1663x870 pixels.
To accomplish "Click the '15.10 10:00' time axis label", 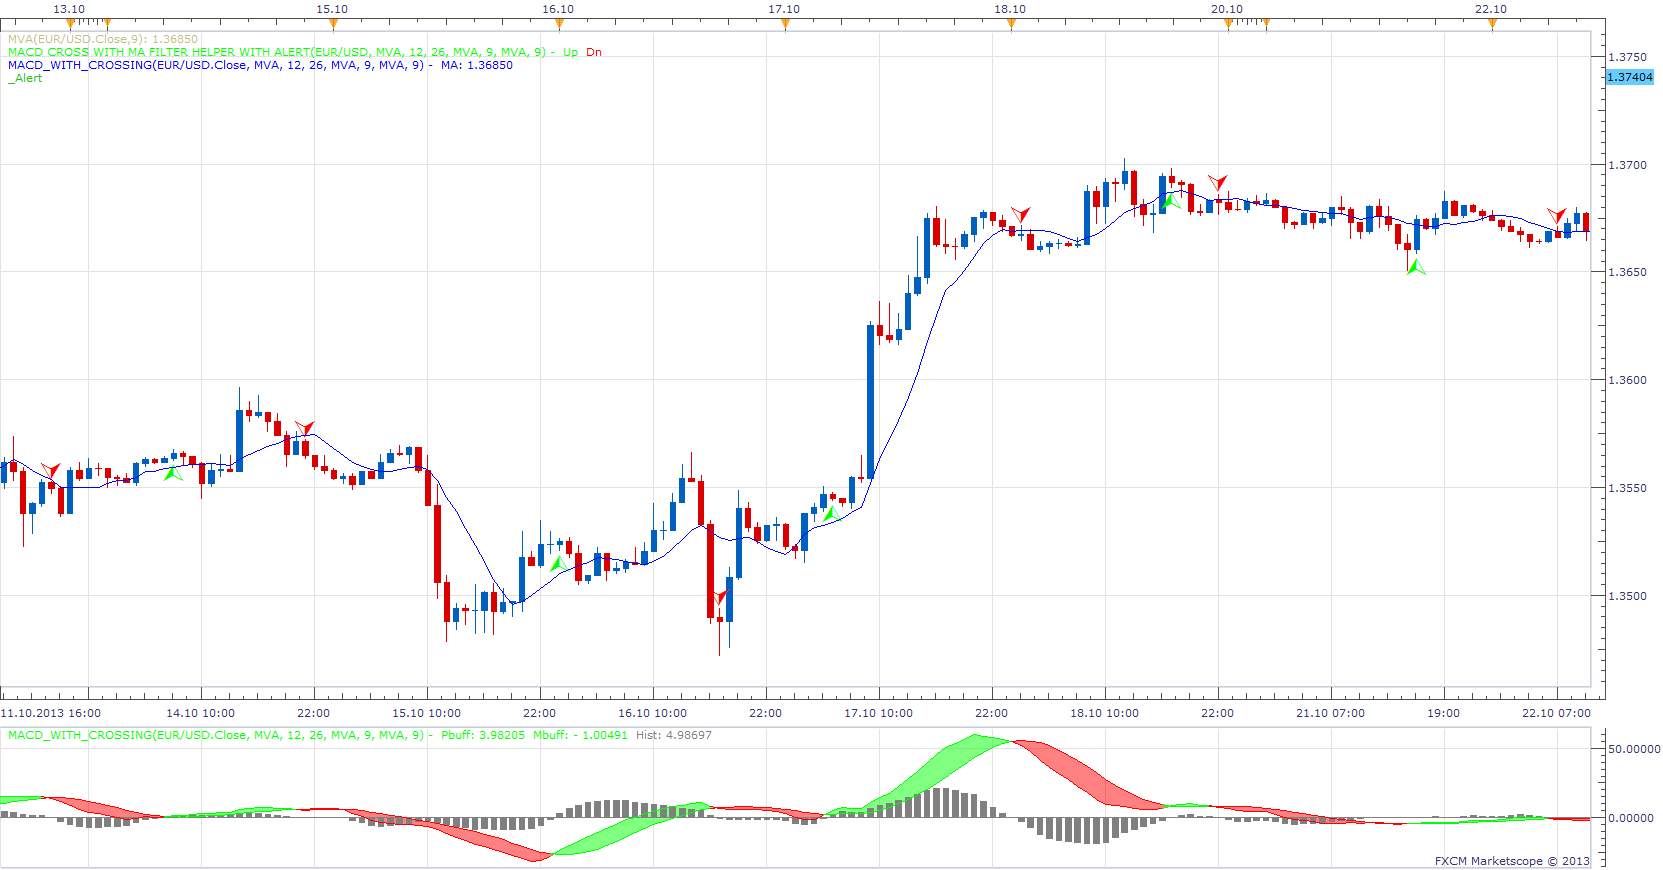I will click(426, 713).
